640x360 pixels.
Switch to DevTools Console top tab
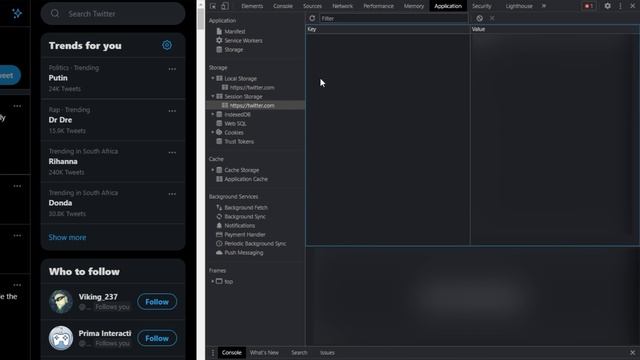click(282, 6)
